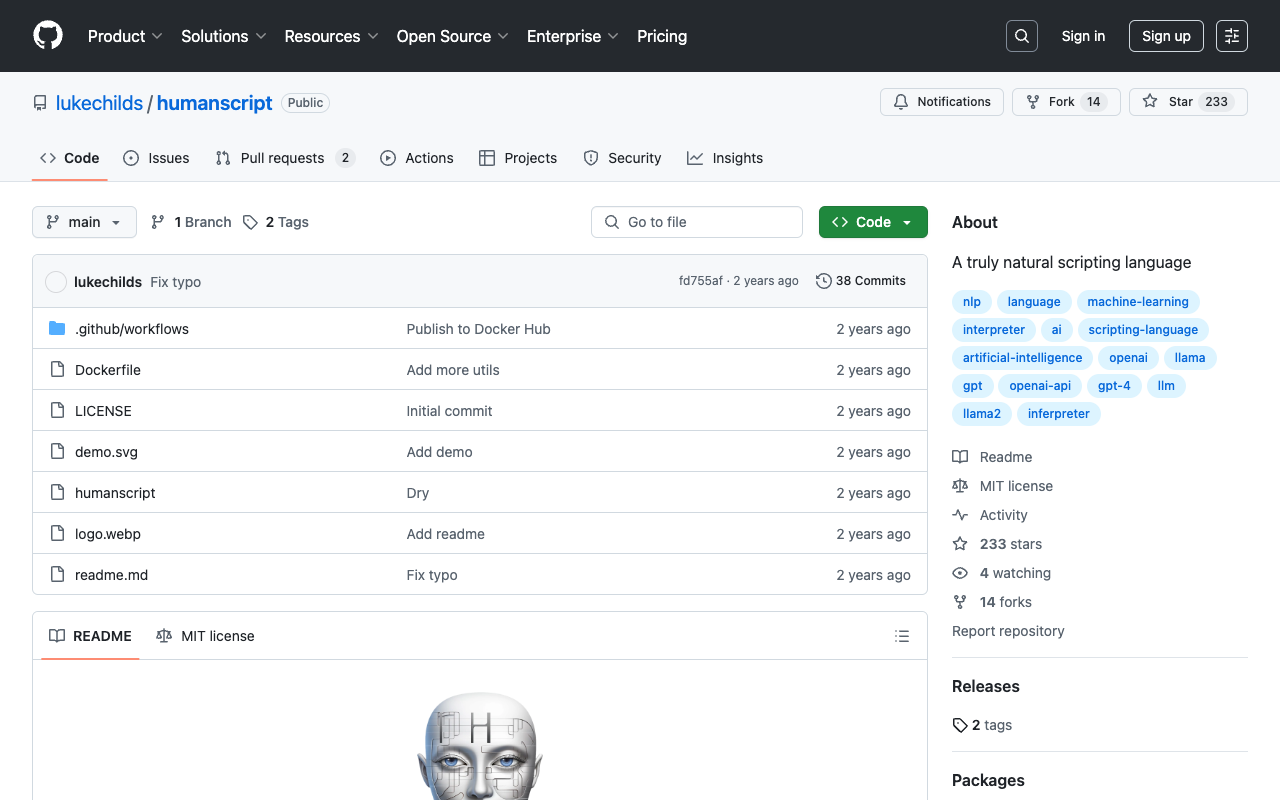1280x800 pixels.
Task: Expand the main branch dropdown
Action: pos(84,222)
